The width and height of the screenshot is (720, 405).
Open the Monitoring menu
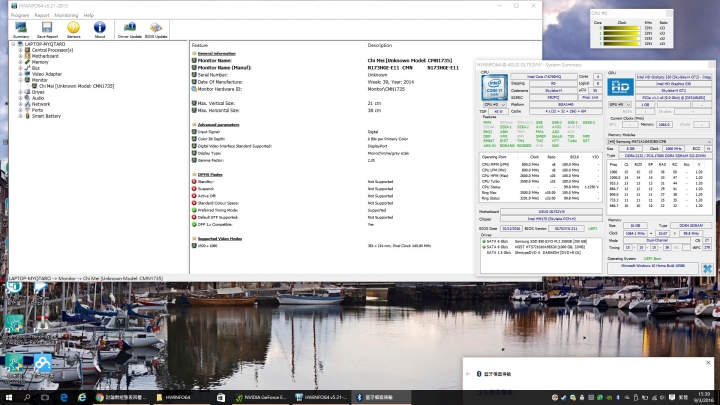coord(66,15)
